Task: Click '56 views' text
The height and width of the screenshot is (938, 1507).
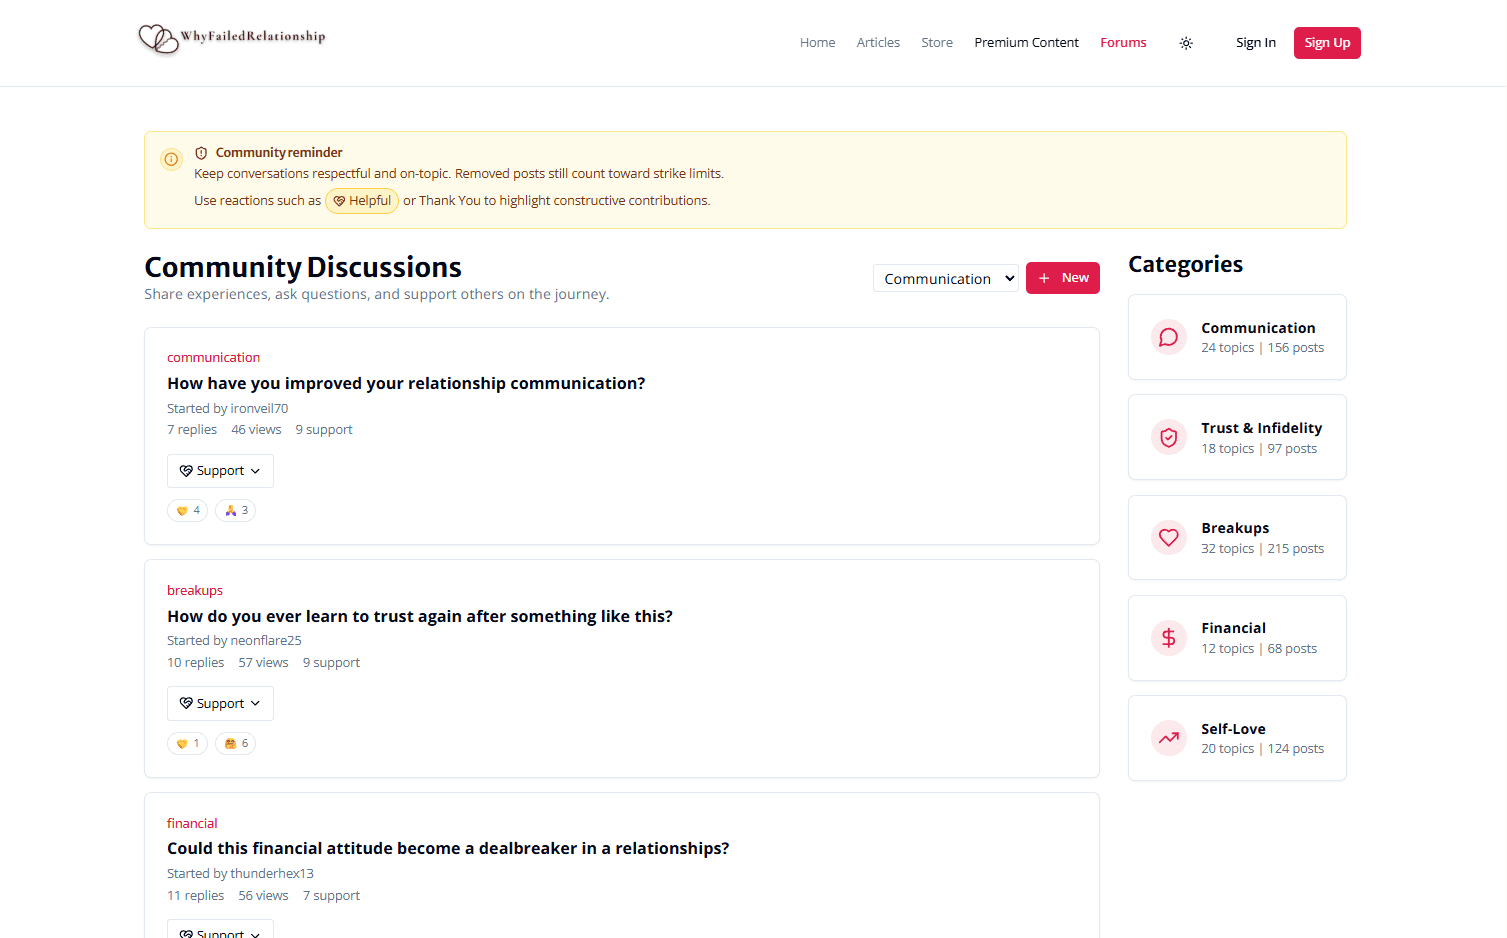Action: point(263,896)
